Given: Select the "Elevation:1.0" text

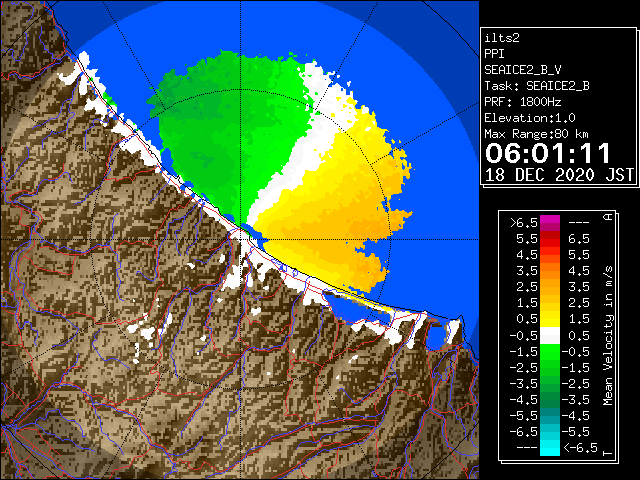Looking at the screenshot, I should tap(530, 118).
